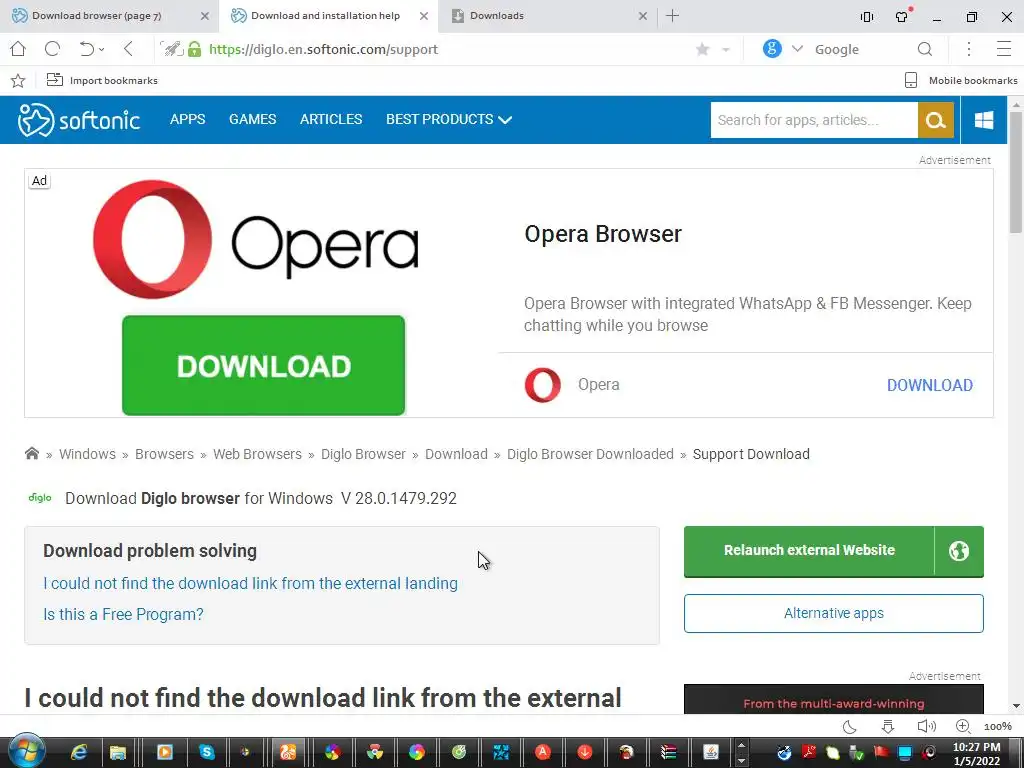Open the skin/T-shirt theme icon

[902, 16]
